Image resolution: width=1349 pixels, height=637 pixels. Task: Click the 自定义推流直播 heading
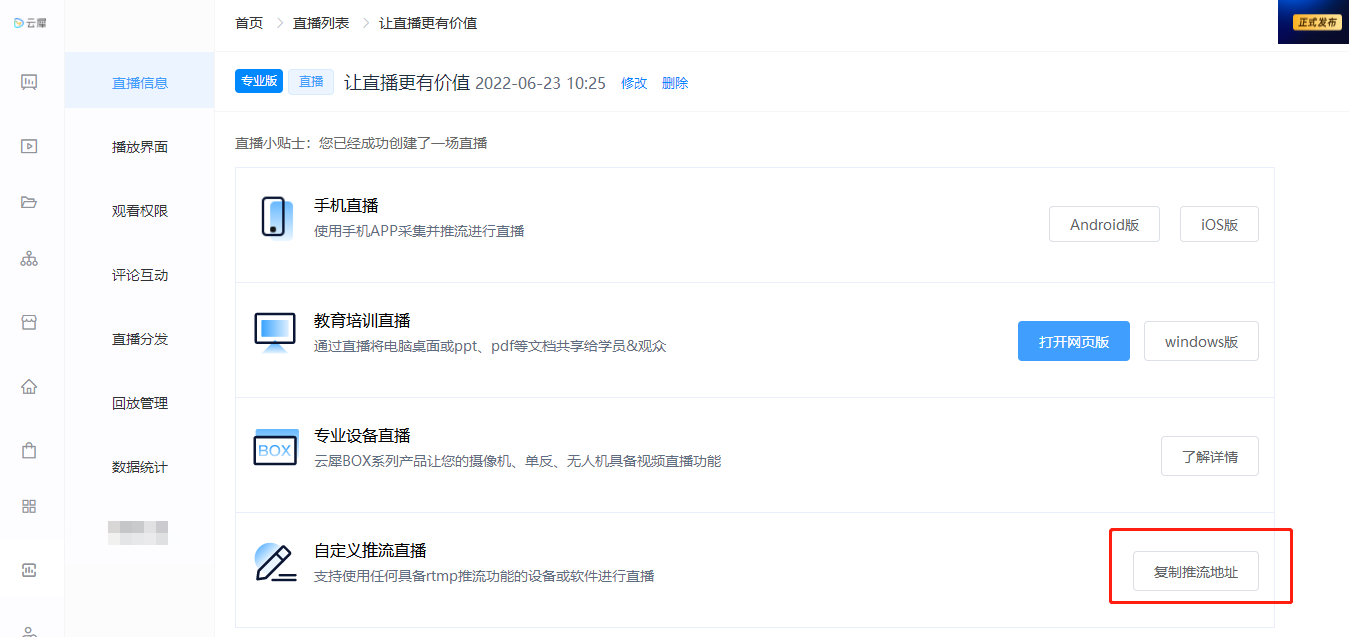click(370, 550)
